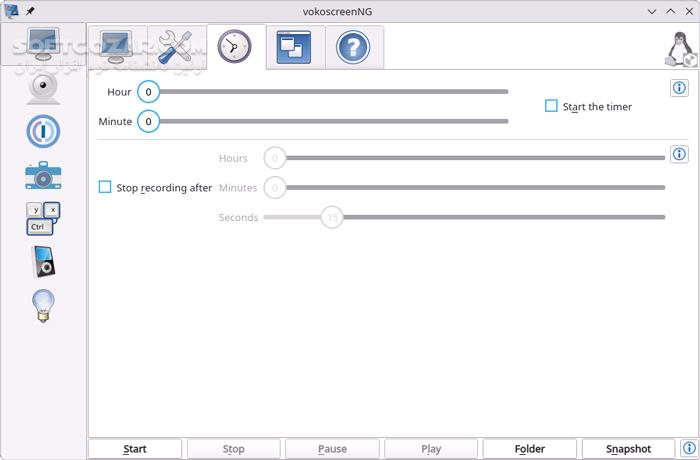Screen dimensions: 700x460
Task: Click the Hour label text
Action: pos(119,92)
